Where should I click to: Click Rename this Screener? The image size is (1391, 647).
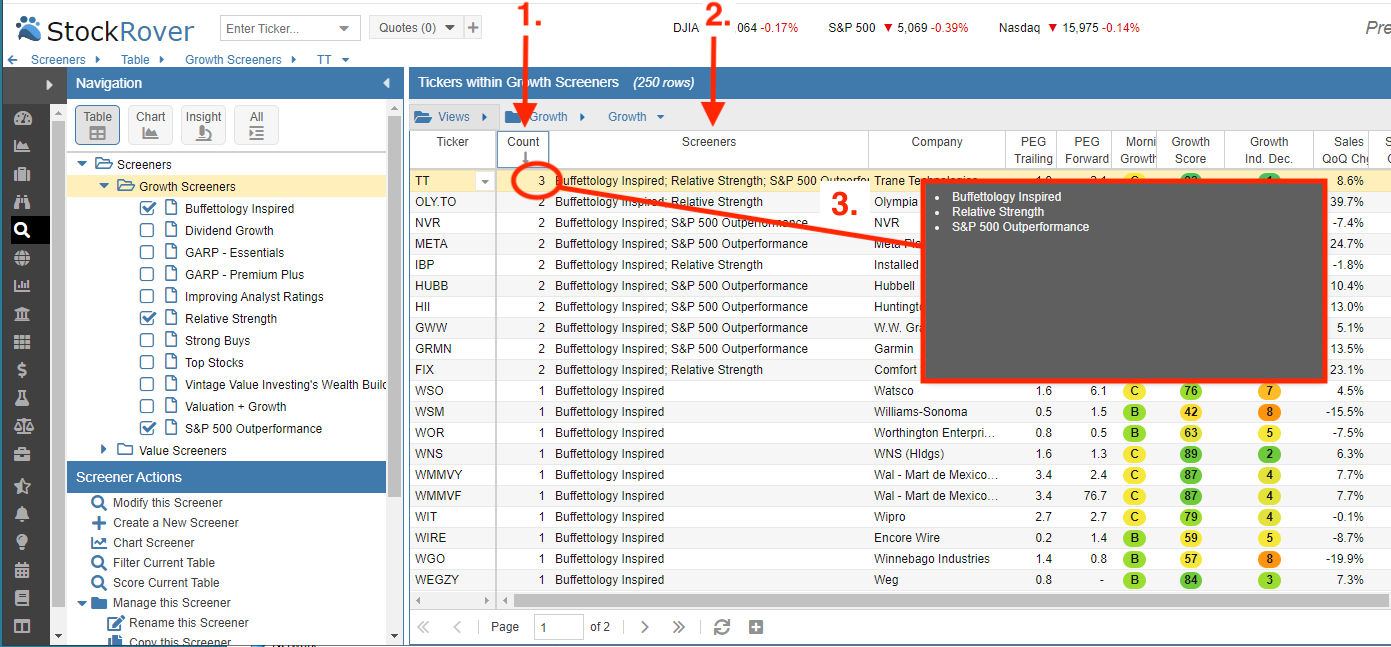[189, 623]
